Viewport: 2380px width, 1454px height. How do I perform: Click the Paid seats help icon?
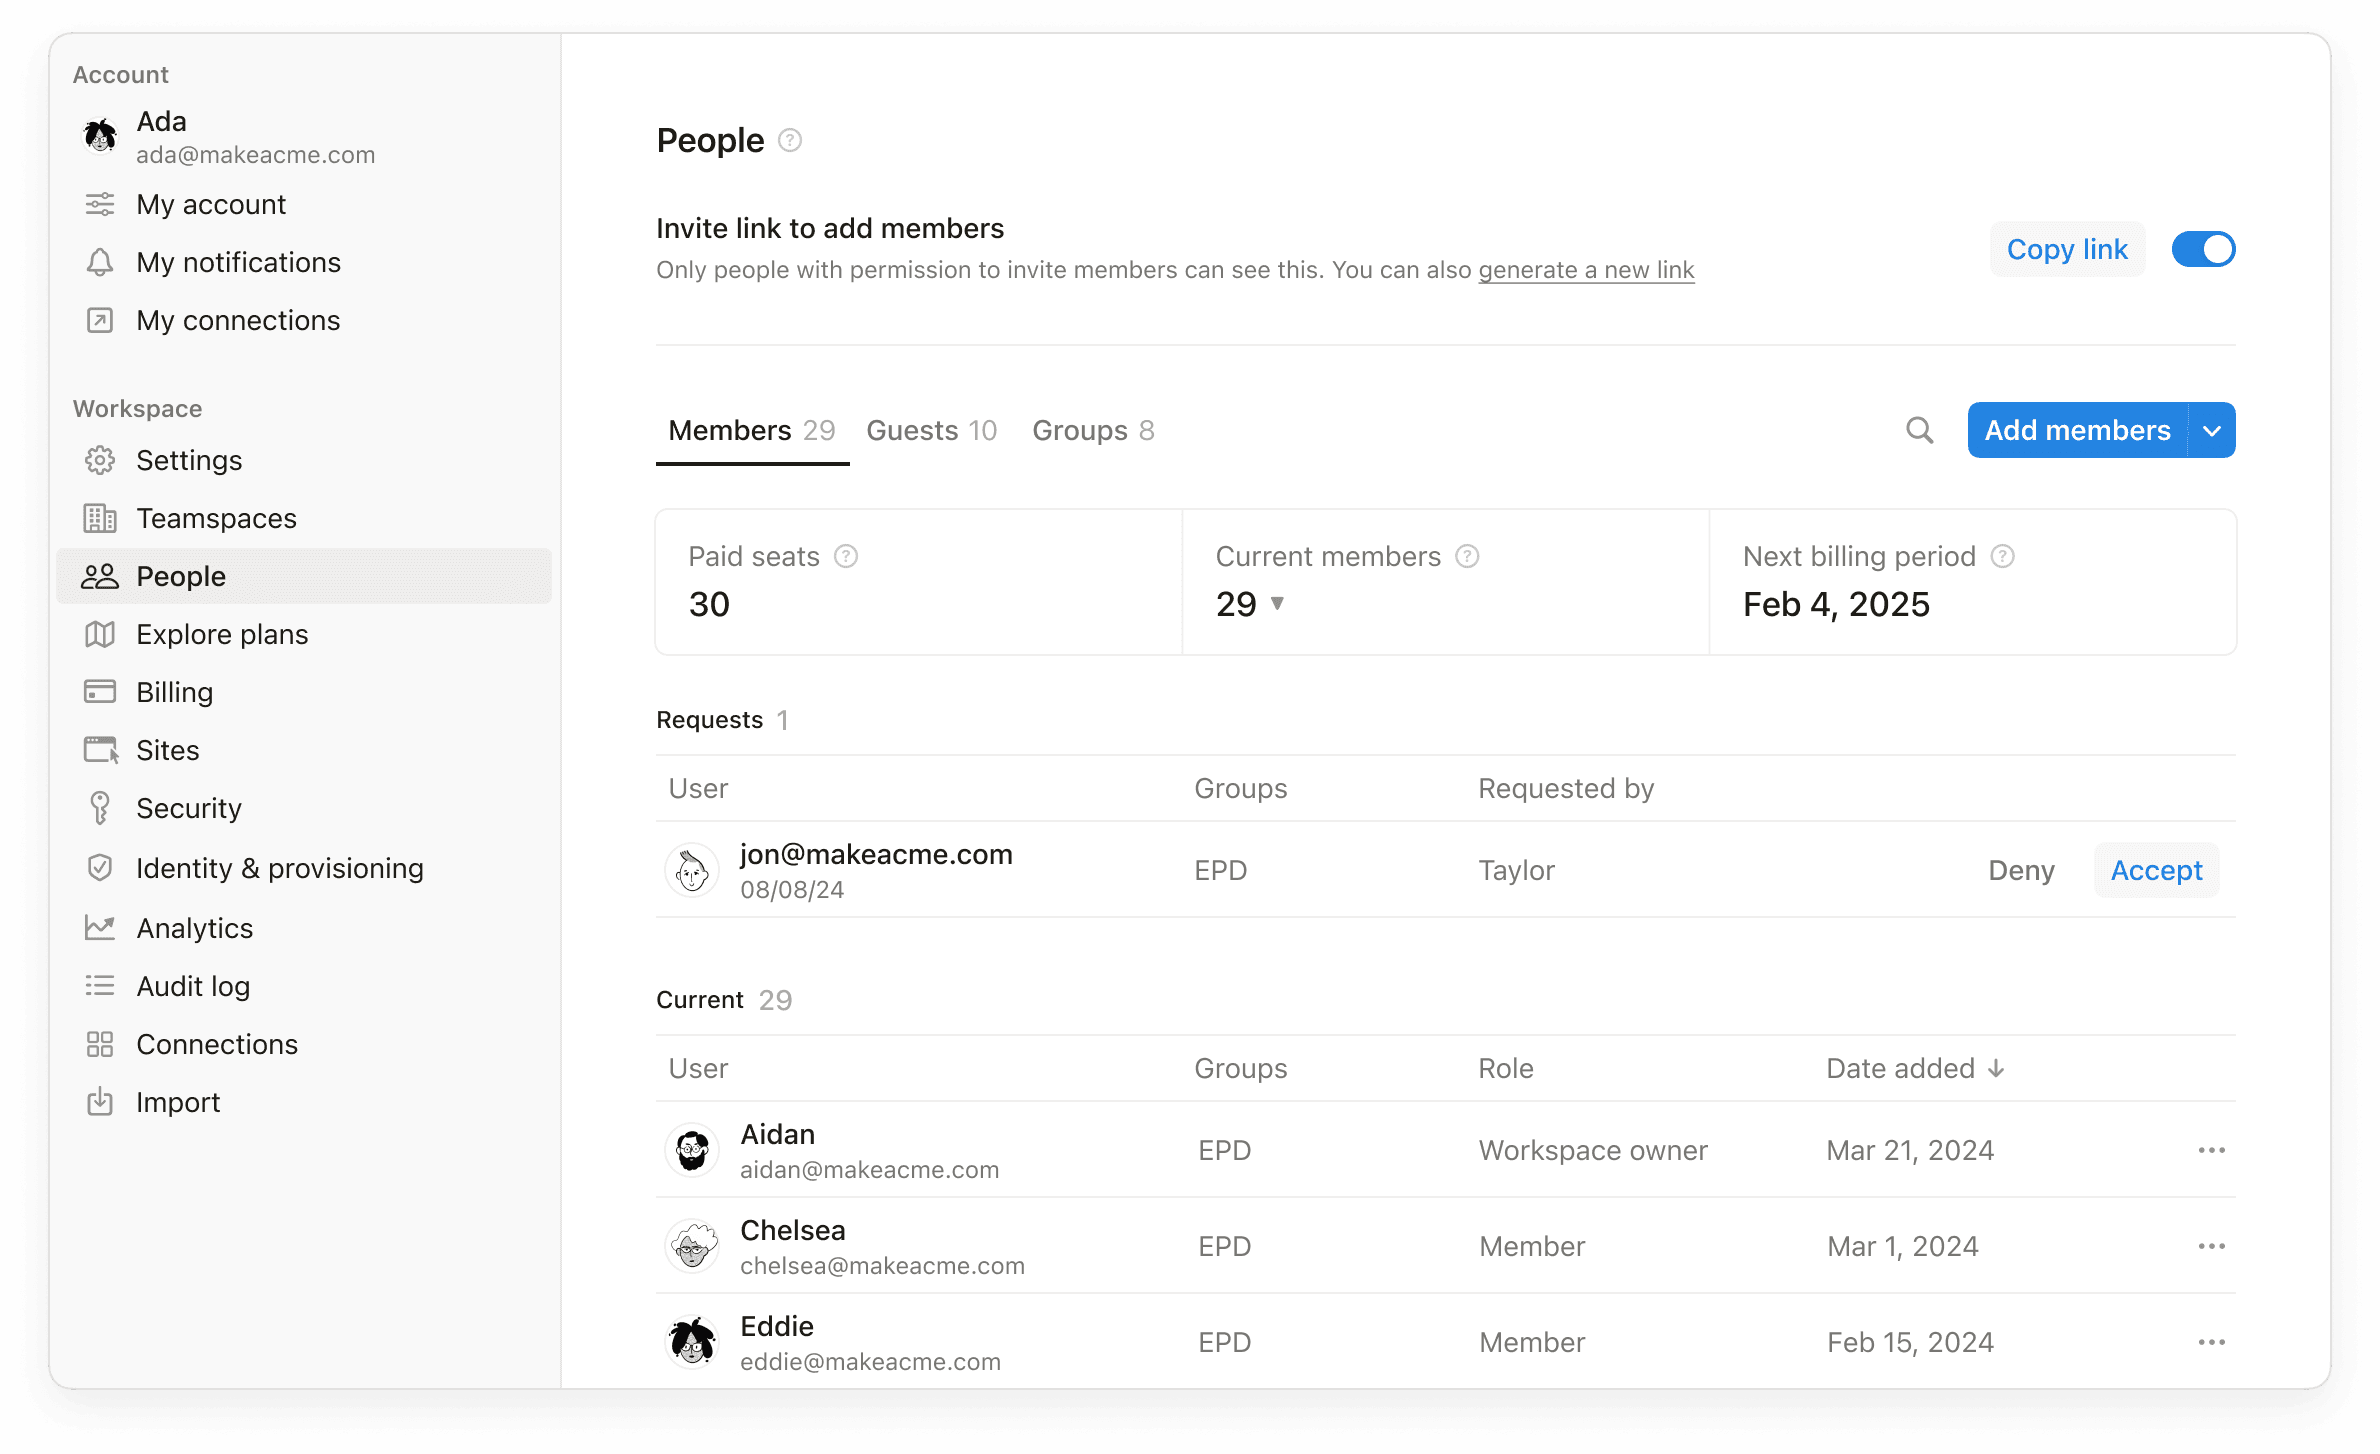pos(846,556)
